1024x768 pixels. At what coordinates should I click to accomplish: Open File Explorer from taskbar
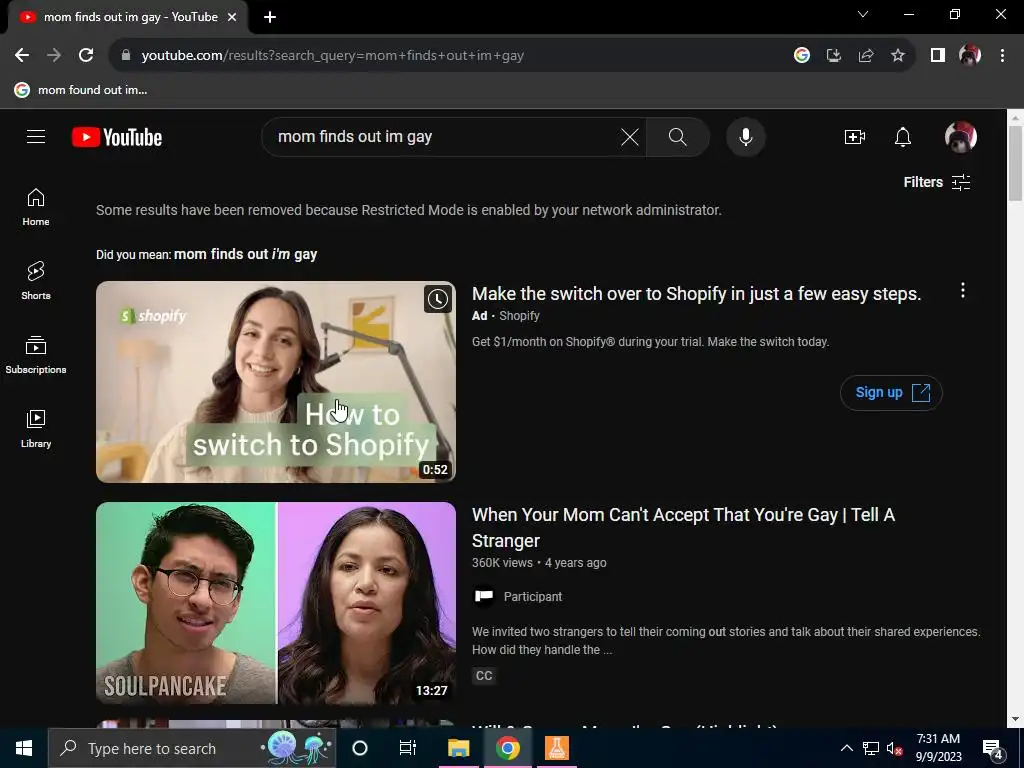[458, 748]
